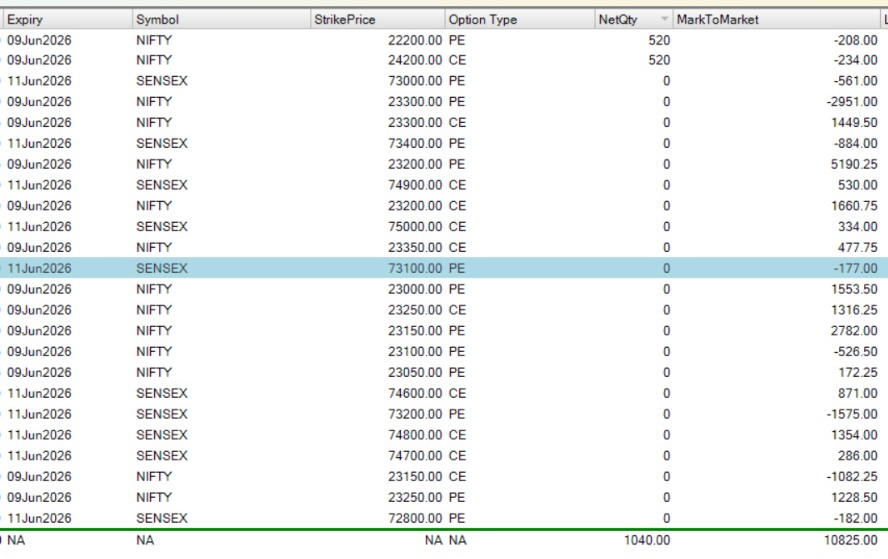This screenshot has height=559, width=888.
Task: Select strike price 24200.00 CE cell
Action: 415,60
